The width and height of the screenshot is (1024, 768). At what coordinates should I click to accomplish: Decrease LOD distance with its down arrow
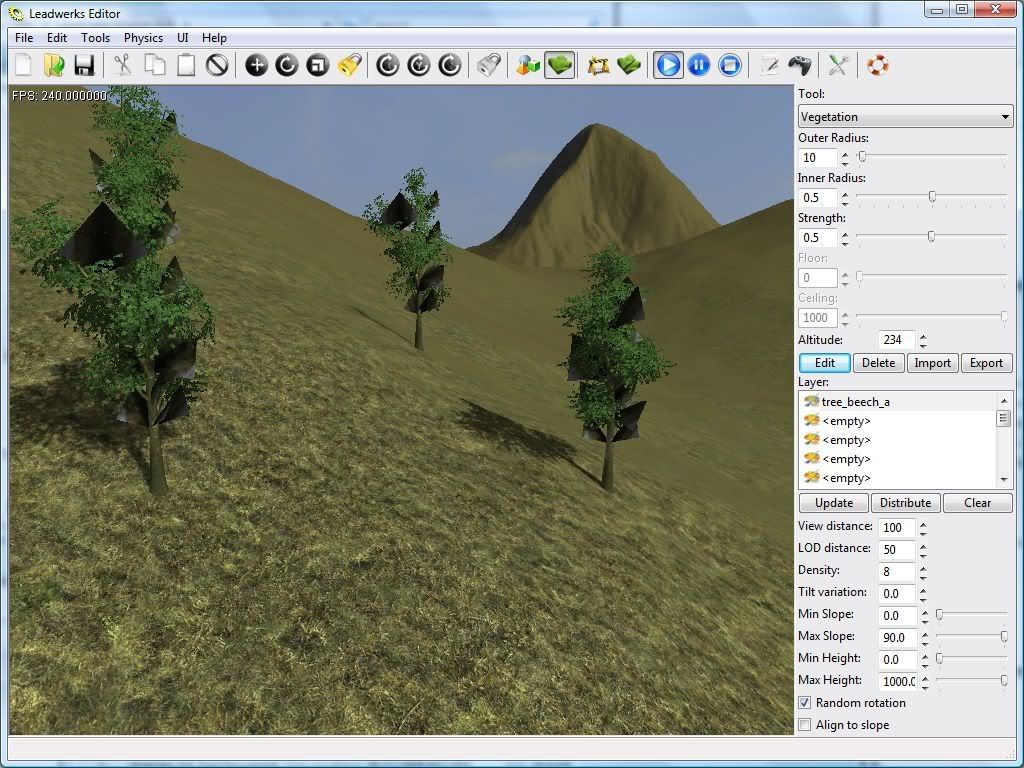tap(923, 554)
